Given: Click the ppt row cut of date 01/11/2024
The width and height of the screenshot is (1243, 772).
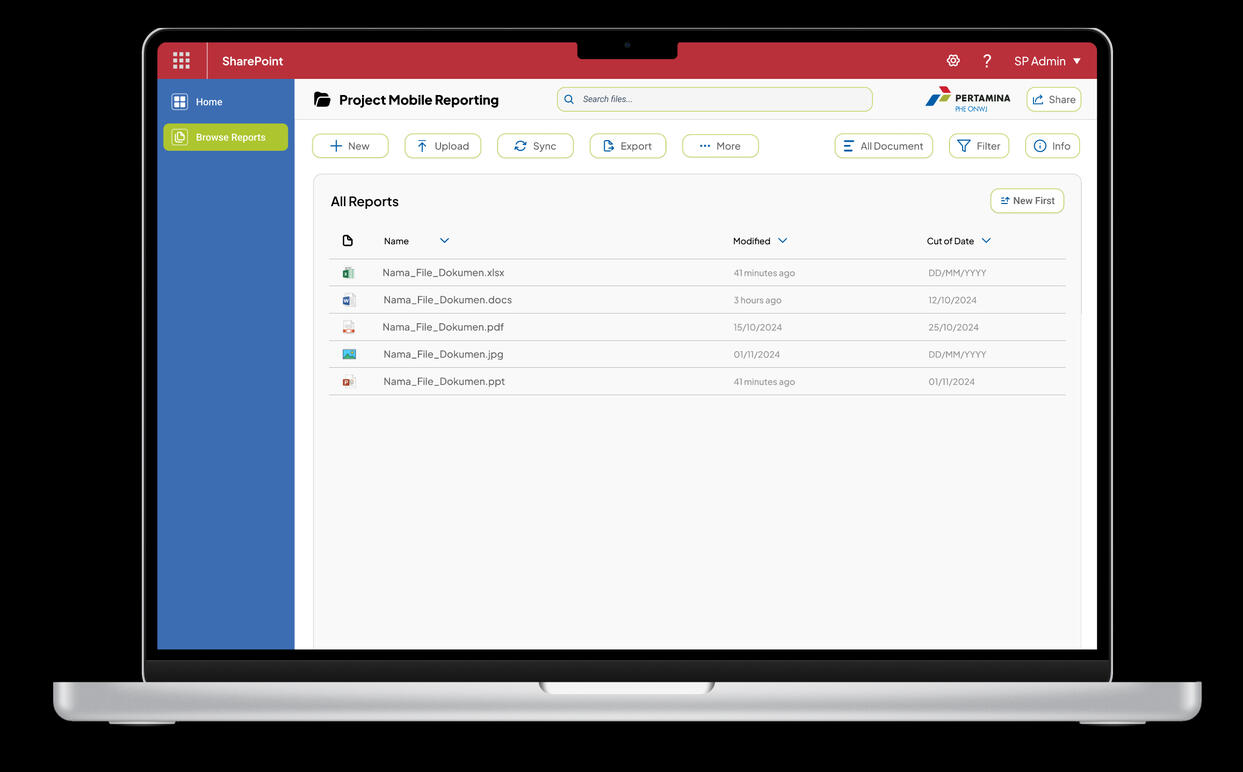Looking at the screenshot, I should (951, 381).
